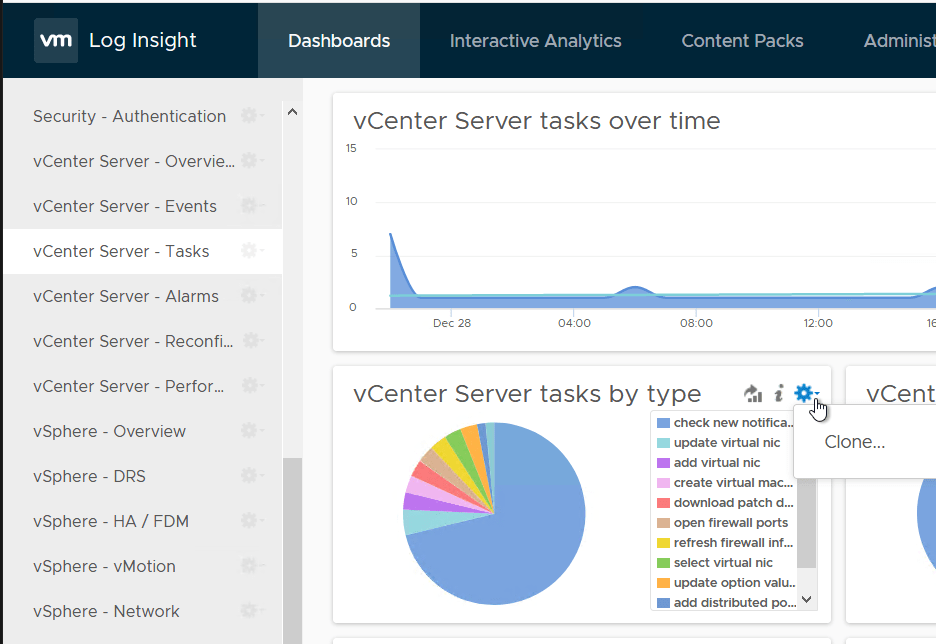Toggle 'select virtual nic' legend series

[x=723, y=563]
